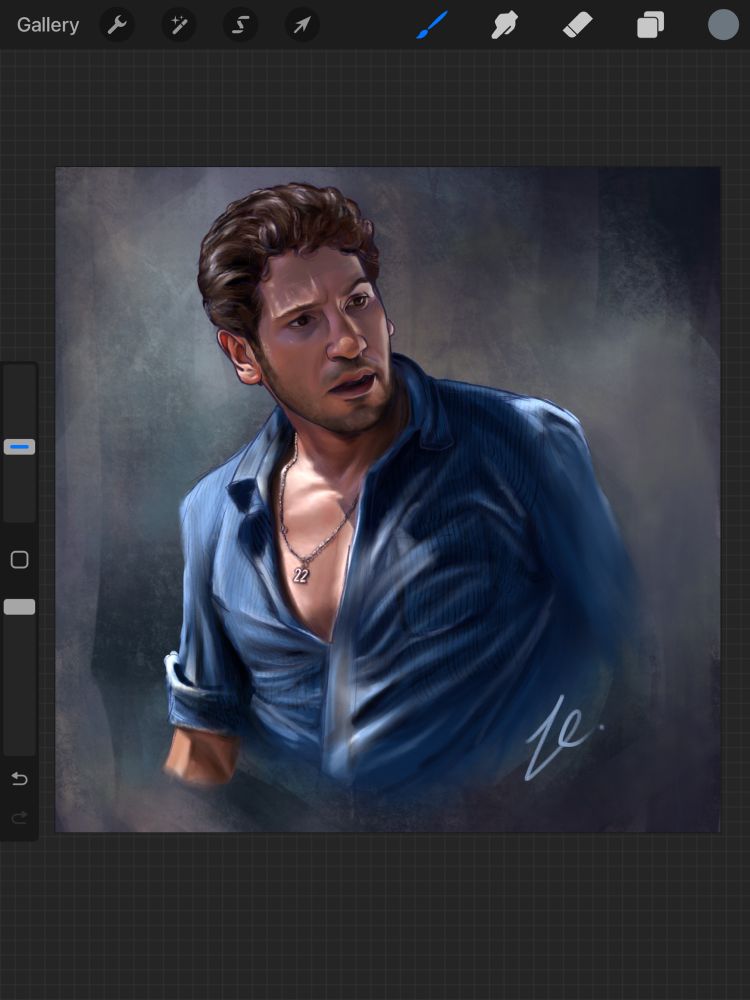Tap the square Modify button in sidebar
Viewport: 750px width, 1000px height.
(19, 560)
